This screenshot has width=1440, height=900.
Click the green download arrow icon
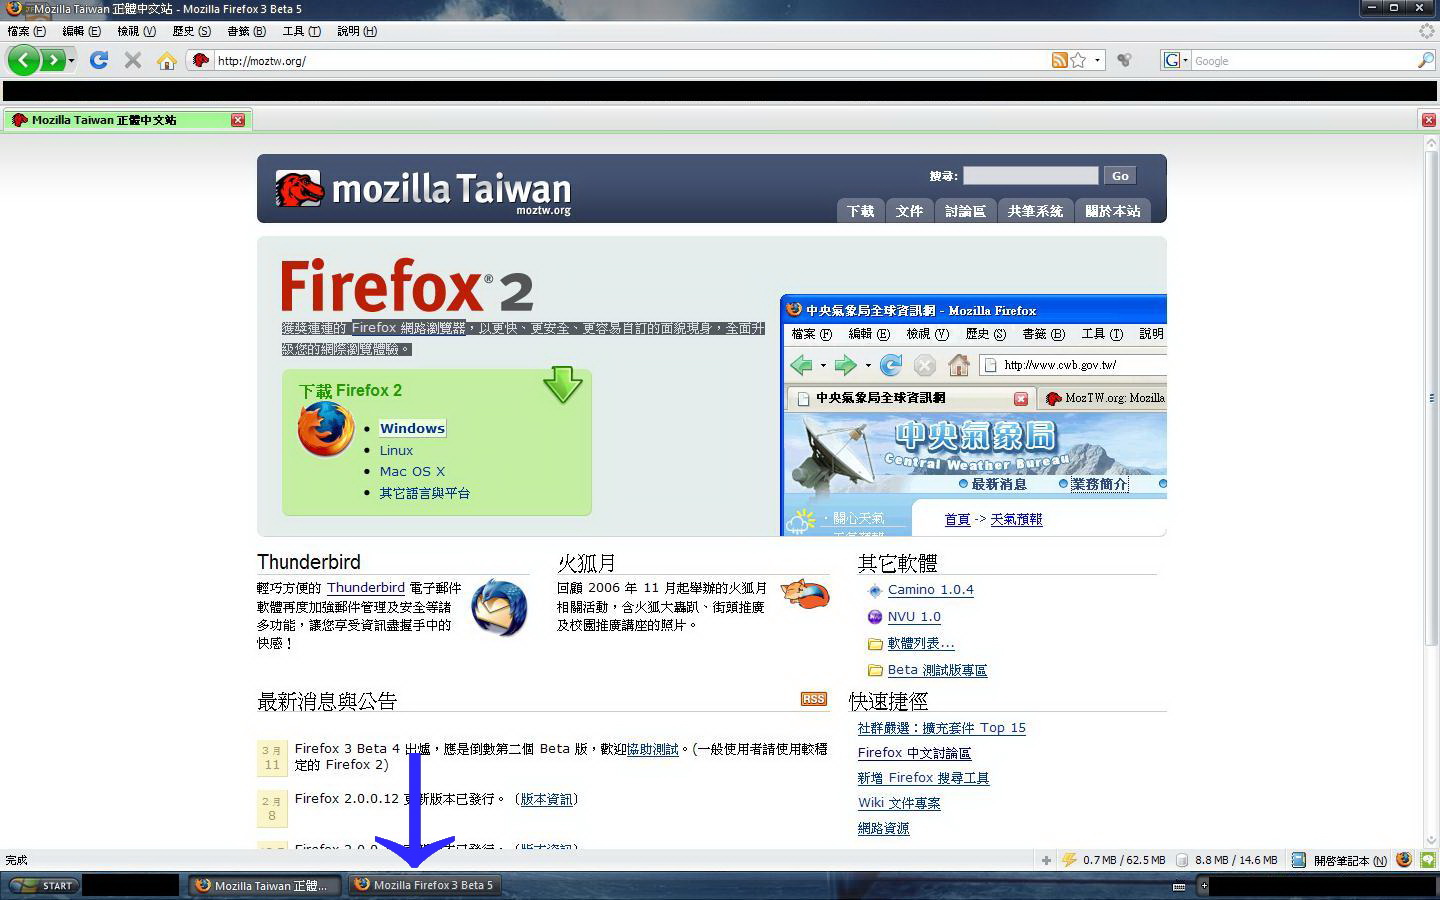coord(563,385)
